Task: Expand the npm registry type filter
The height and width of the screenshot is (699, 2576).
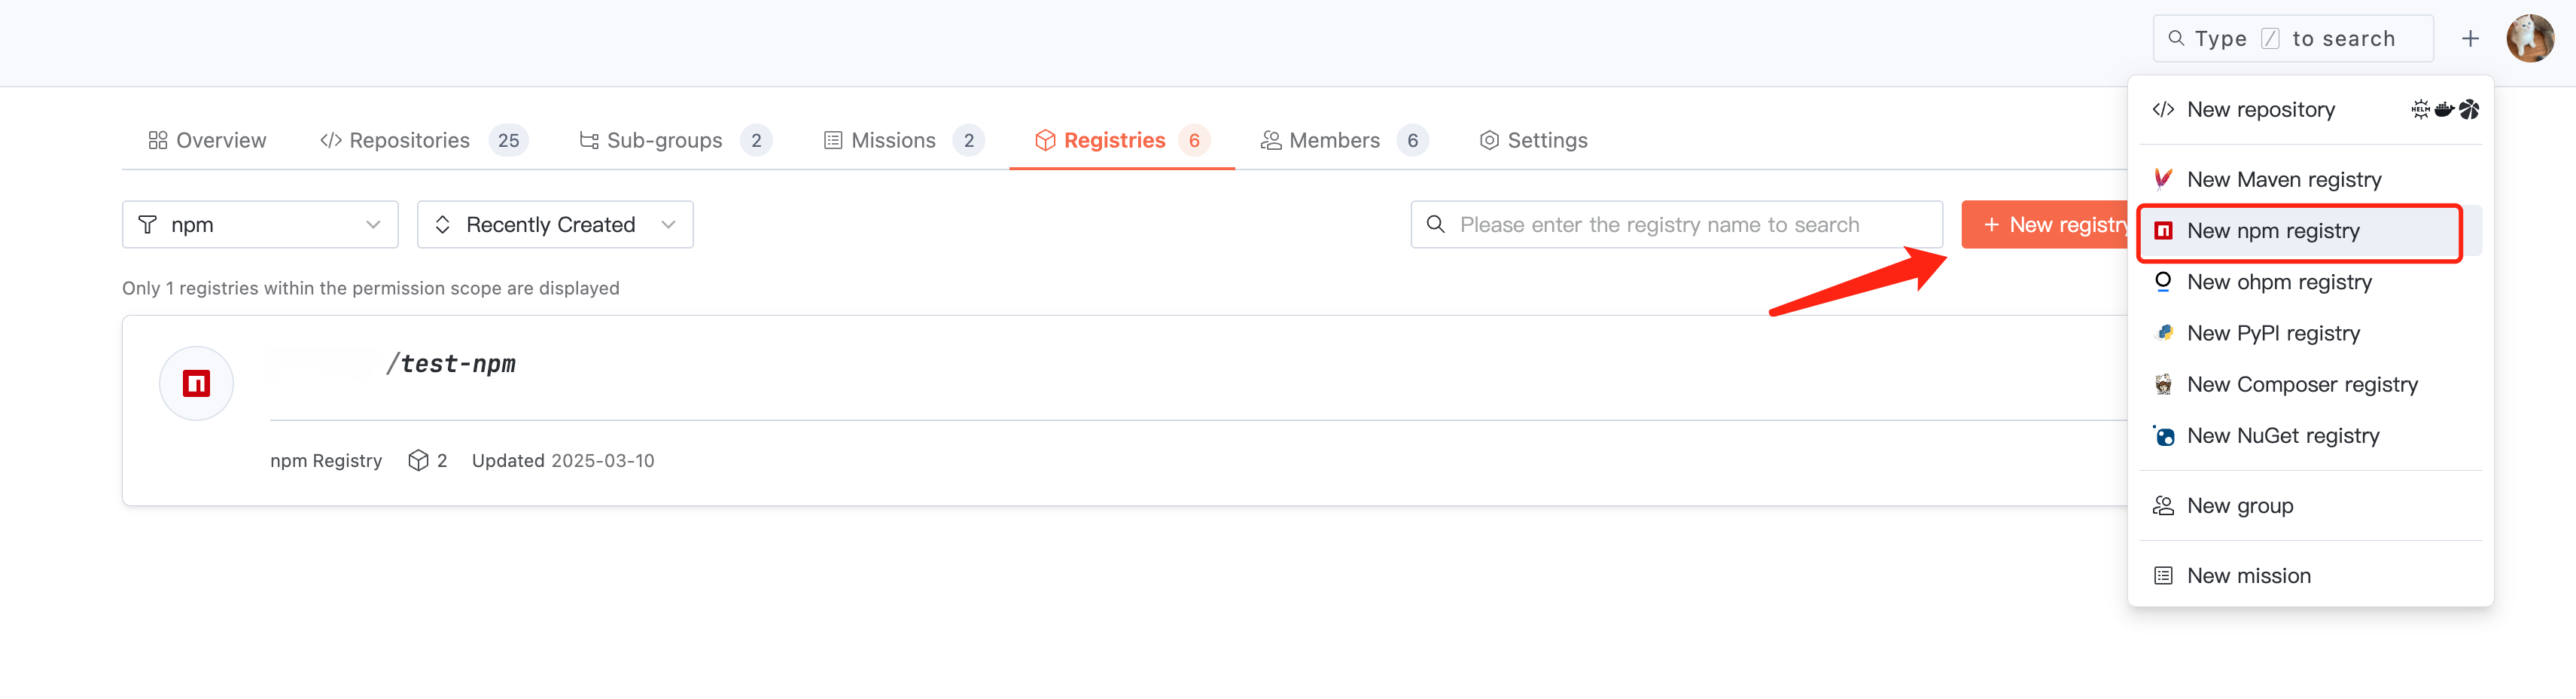Action: (260, 224)
